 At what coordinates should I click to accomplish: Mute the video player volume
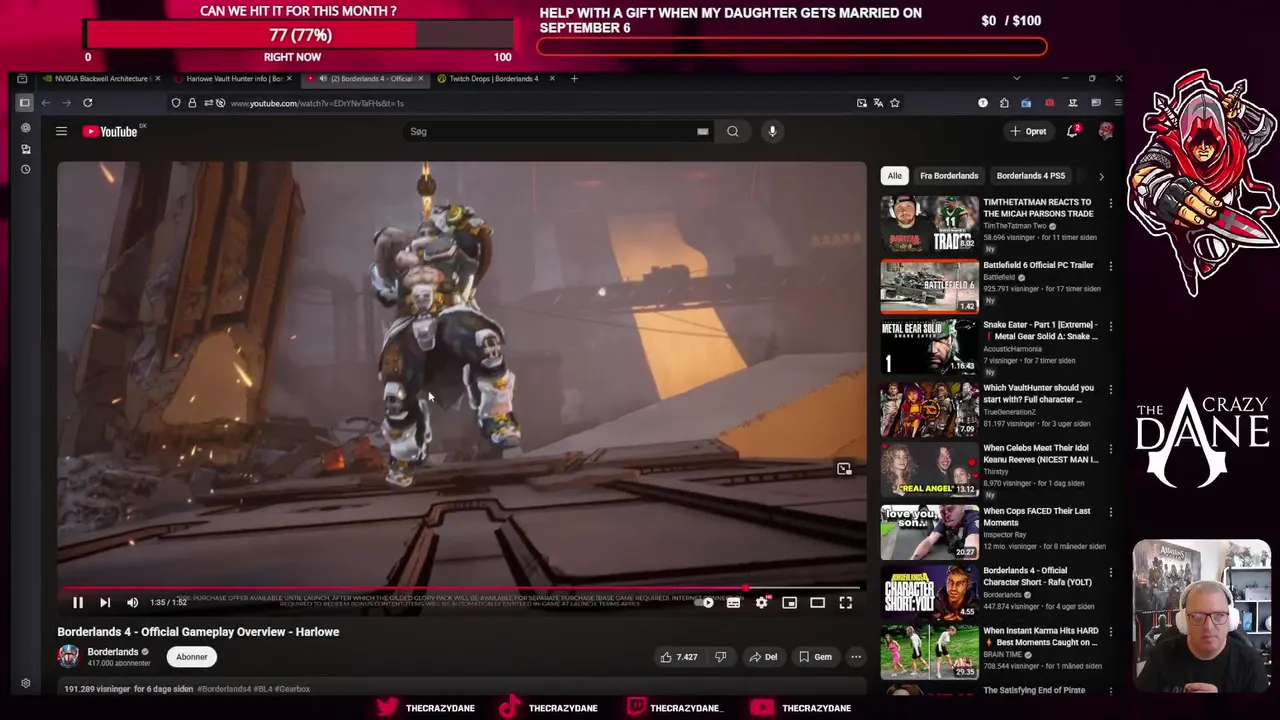click(x=132, y=602)
